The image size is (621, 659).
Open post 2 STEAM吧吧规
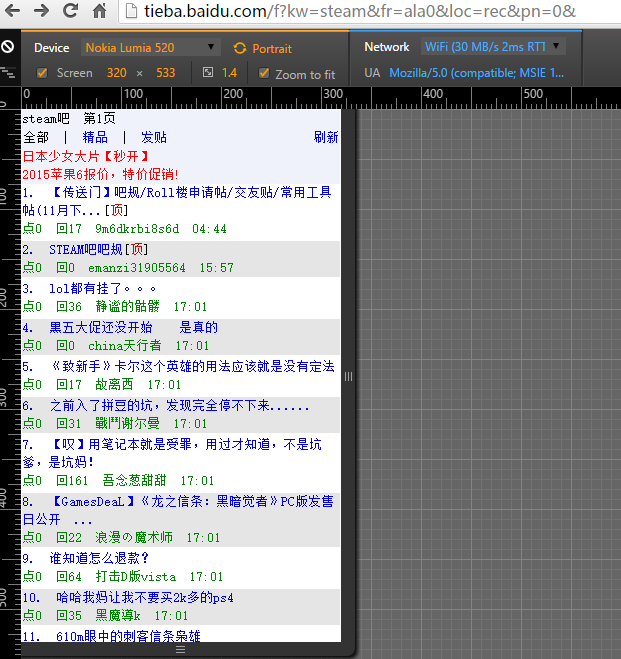(x=85, y=250)
